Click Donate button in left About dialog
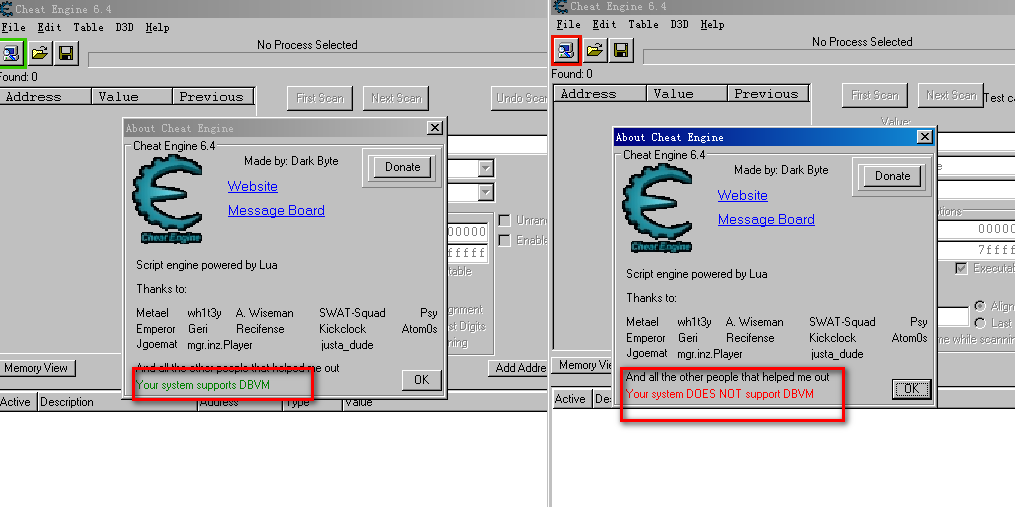Screen dimensions: 1015x507 (403, 167)
